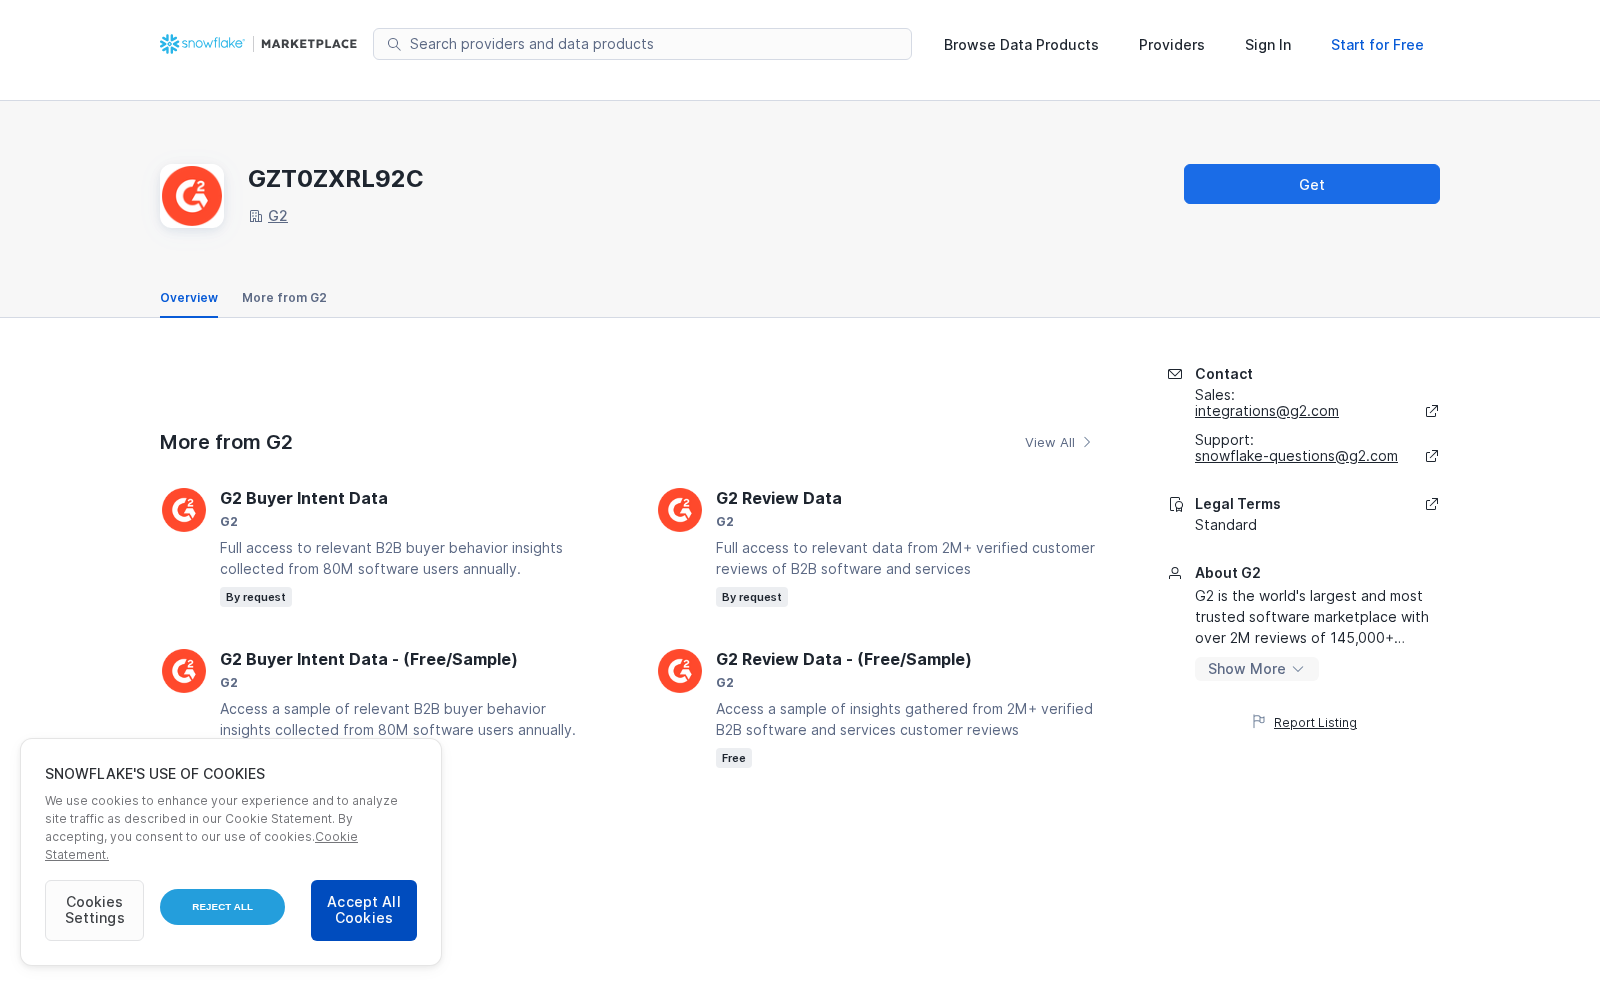Email sales at integrations@g2.com
The image size is (1600, 1000).
pos(1267,411)
